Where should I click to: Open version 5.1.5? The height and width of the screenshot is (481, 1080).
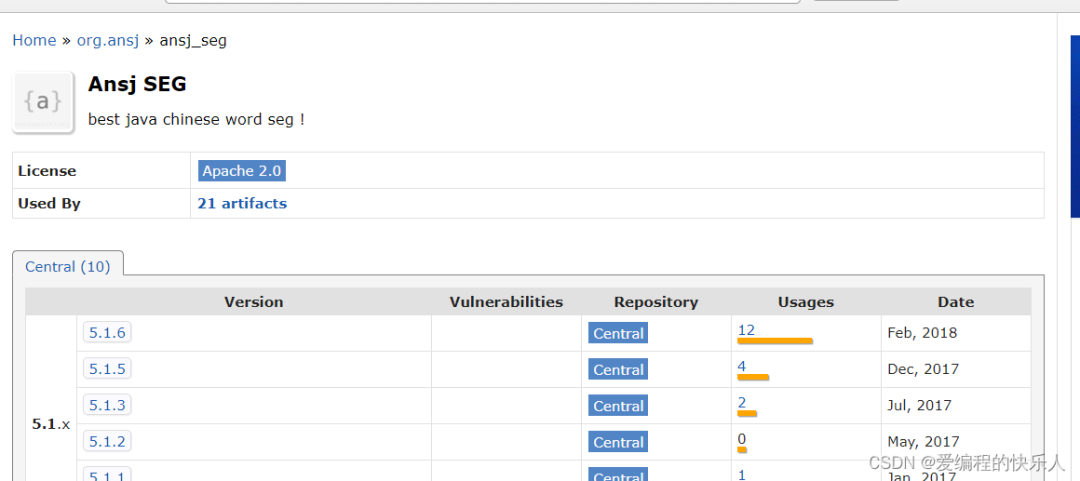[x=107, y=369]
